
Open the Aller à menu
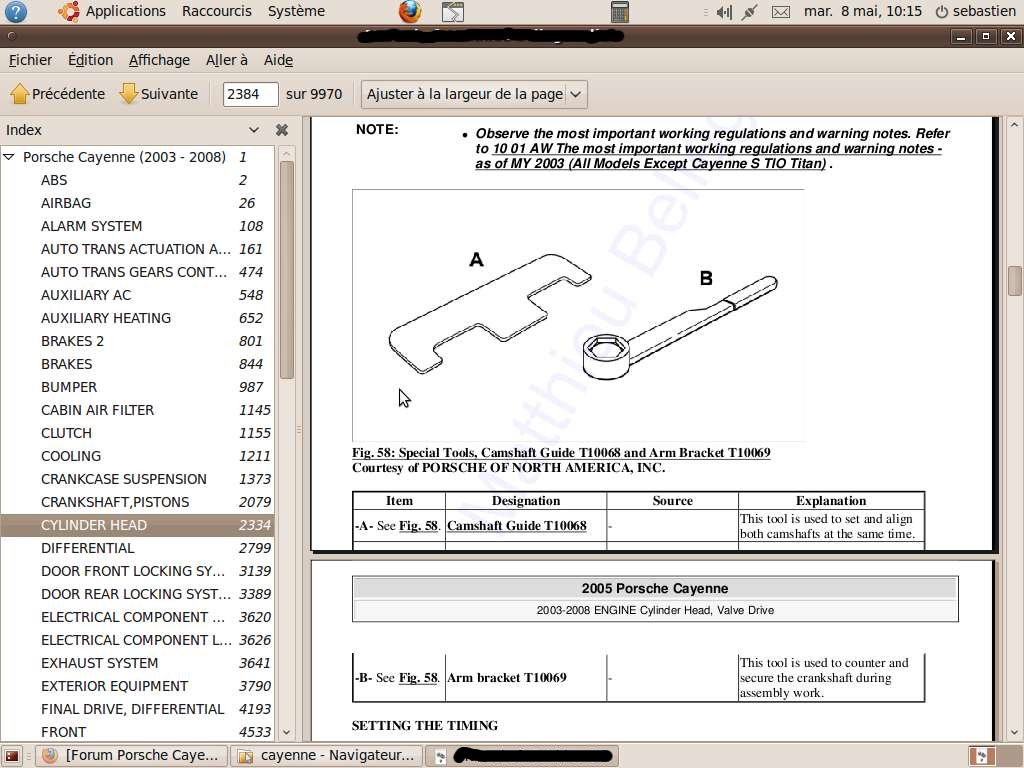[x=227, y=60]
